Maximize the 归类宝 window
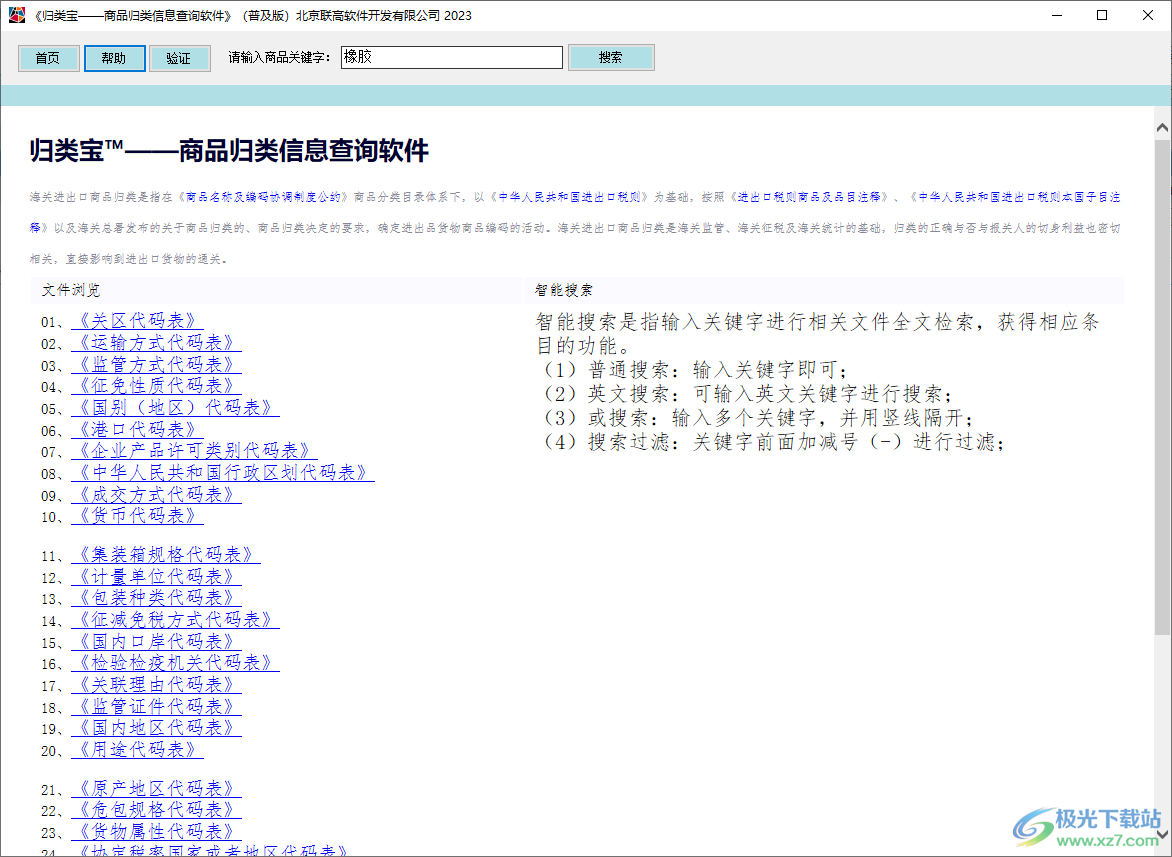Image resolution: width=1172 pixels, height=857 pixels. [1102, 15]
